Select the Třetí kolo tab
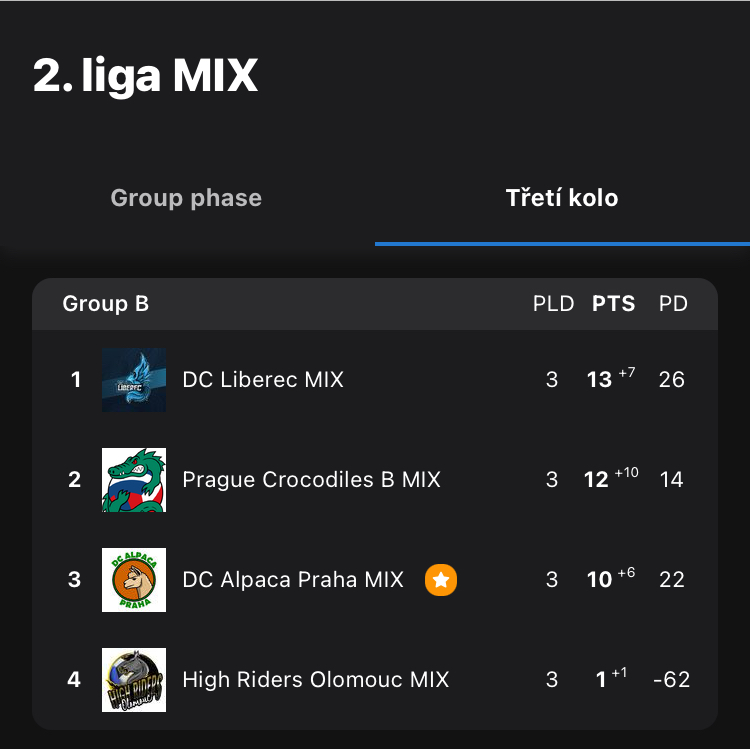This screenshot has width=750, height=749. (562, 198)
